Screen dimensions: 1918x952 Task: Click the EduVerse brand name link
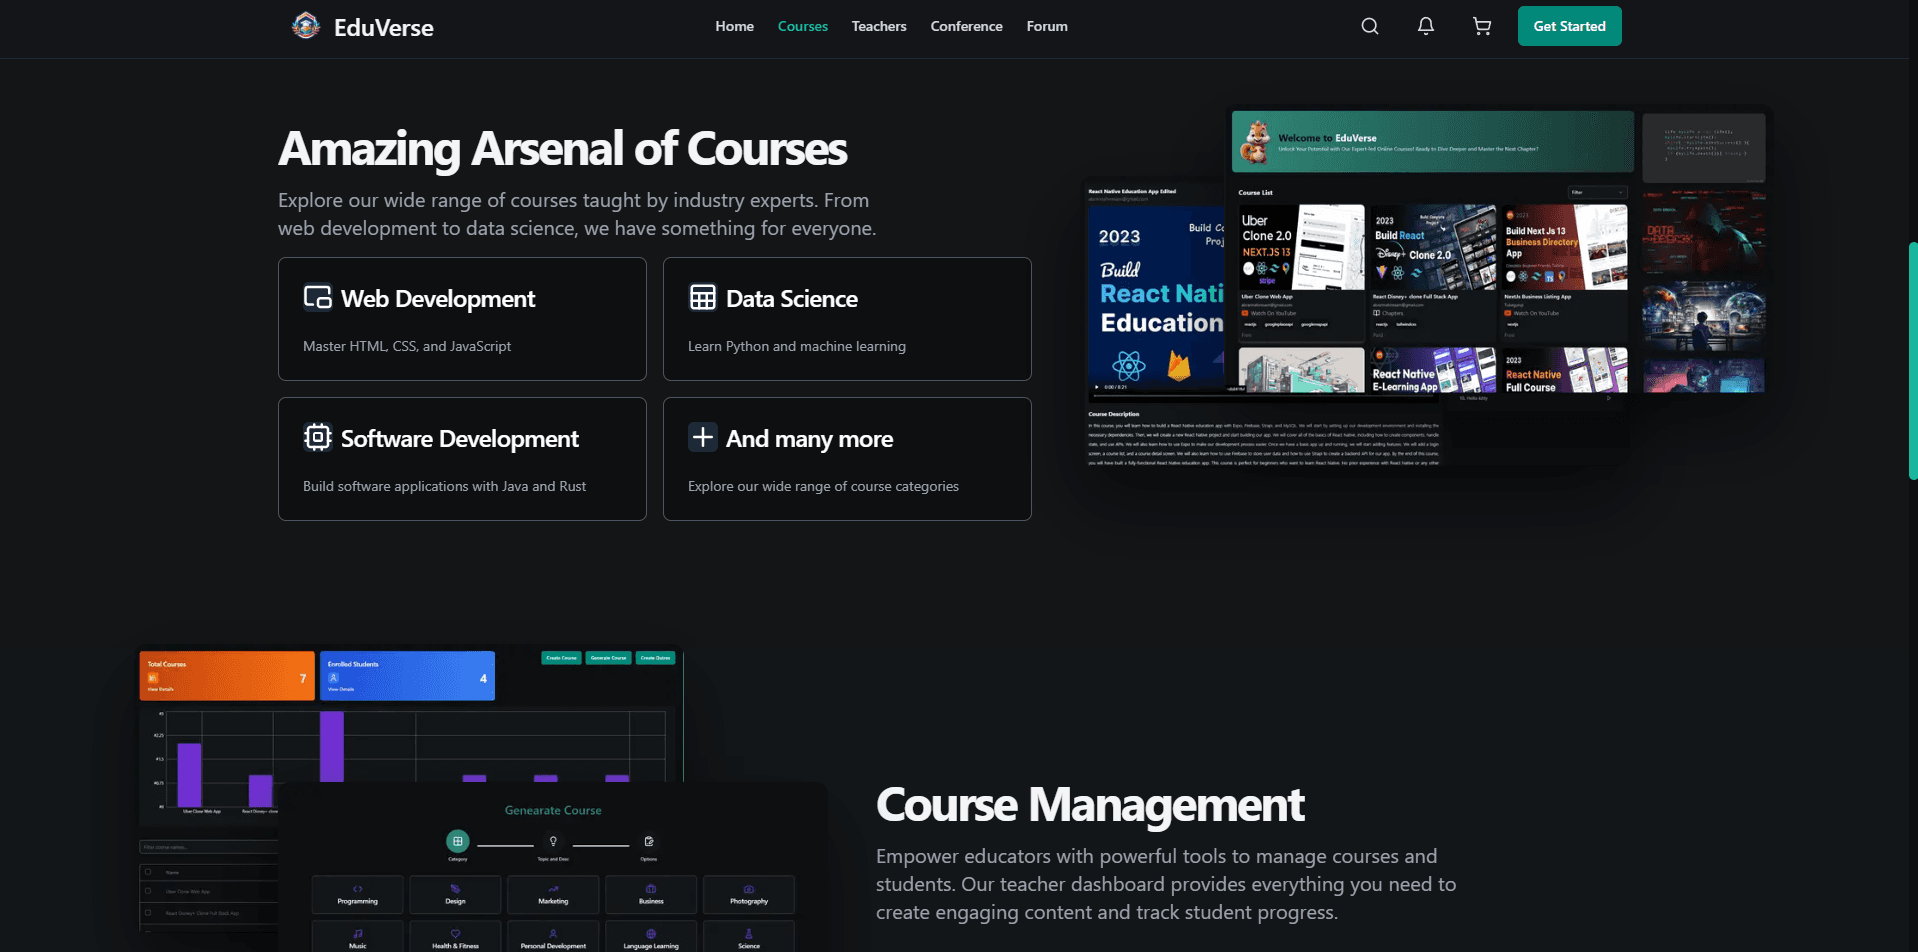click(384, 28)
